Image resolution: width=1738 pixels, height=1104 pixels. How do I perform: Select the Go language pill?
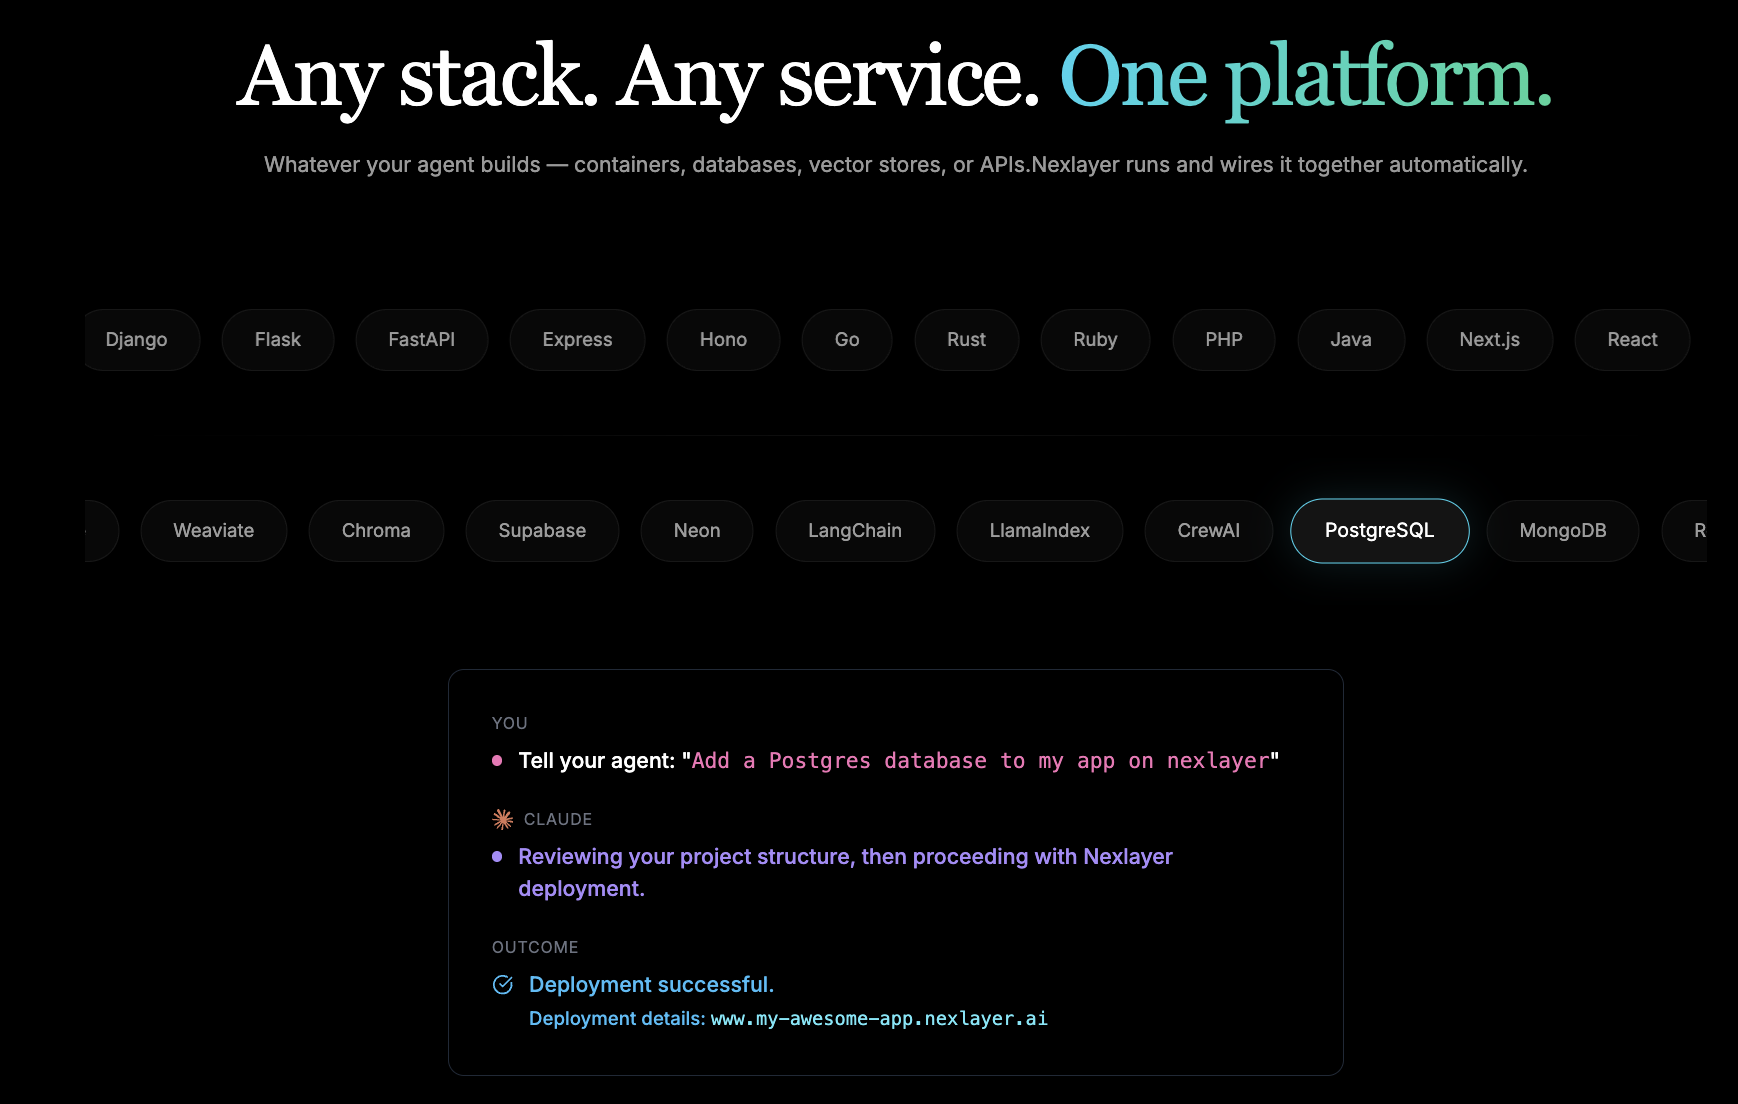847,340
